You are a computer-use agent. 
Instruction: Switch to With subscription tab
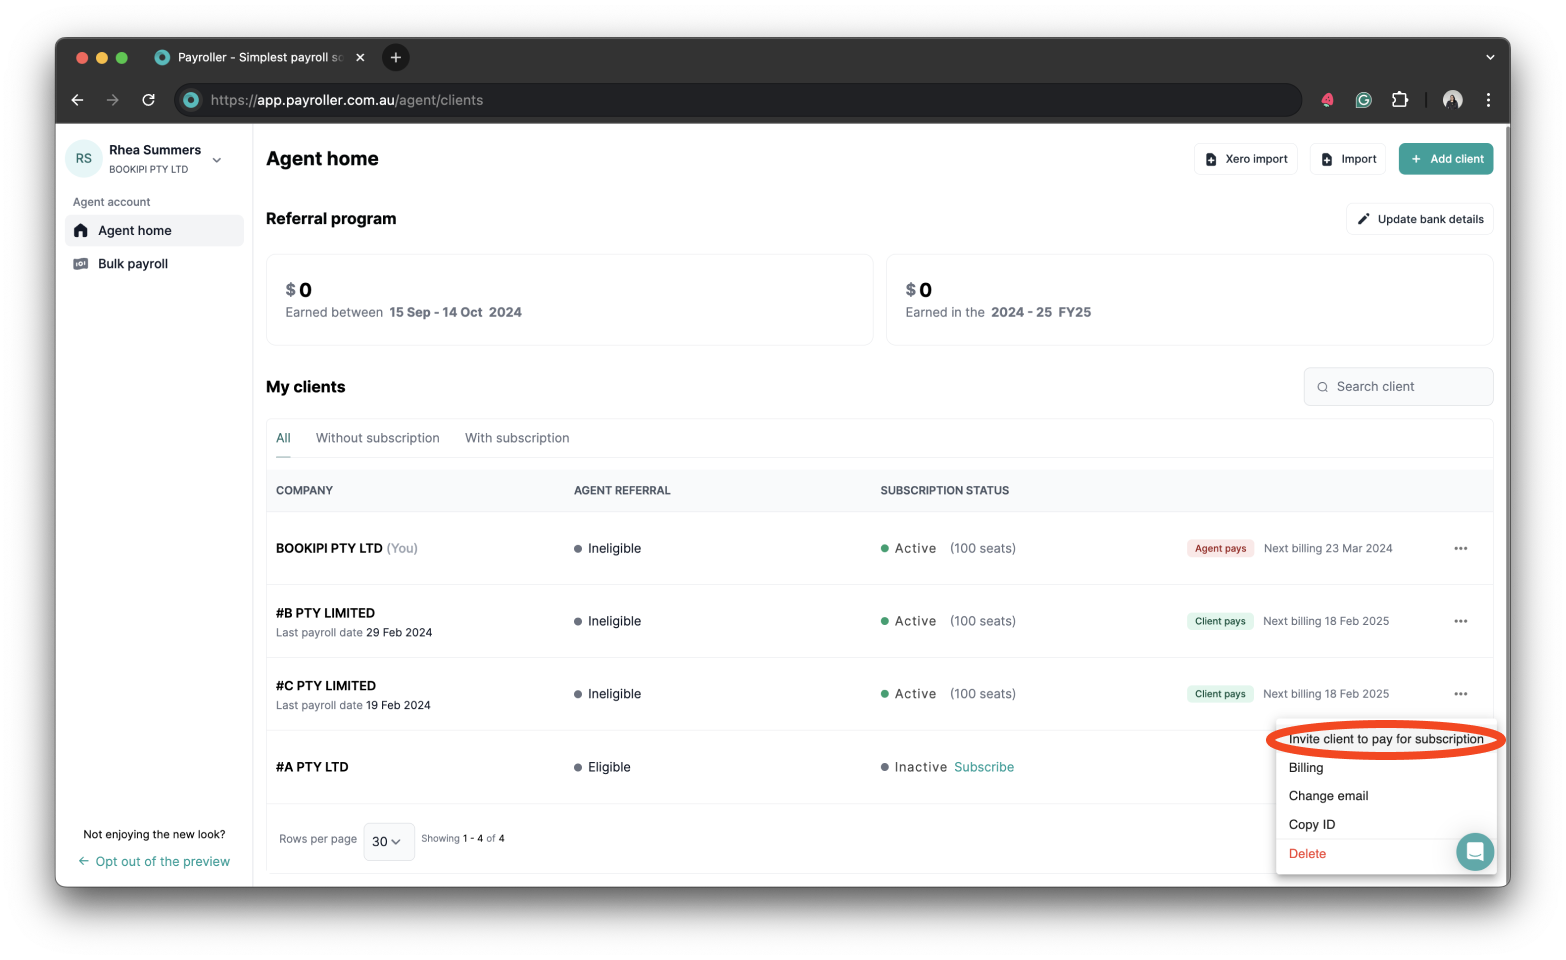[517, 438]
